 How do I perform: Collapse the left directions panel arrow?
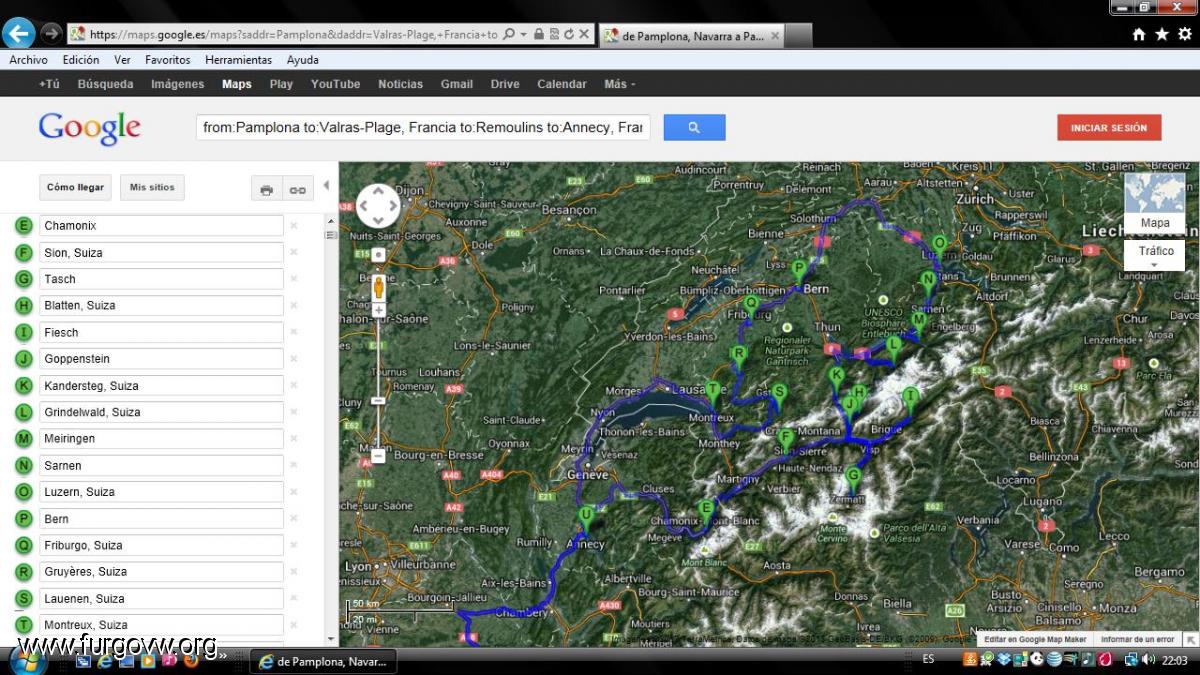(x=326, y=185)
